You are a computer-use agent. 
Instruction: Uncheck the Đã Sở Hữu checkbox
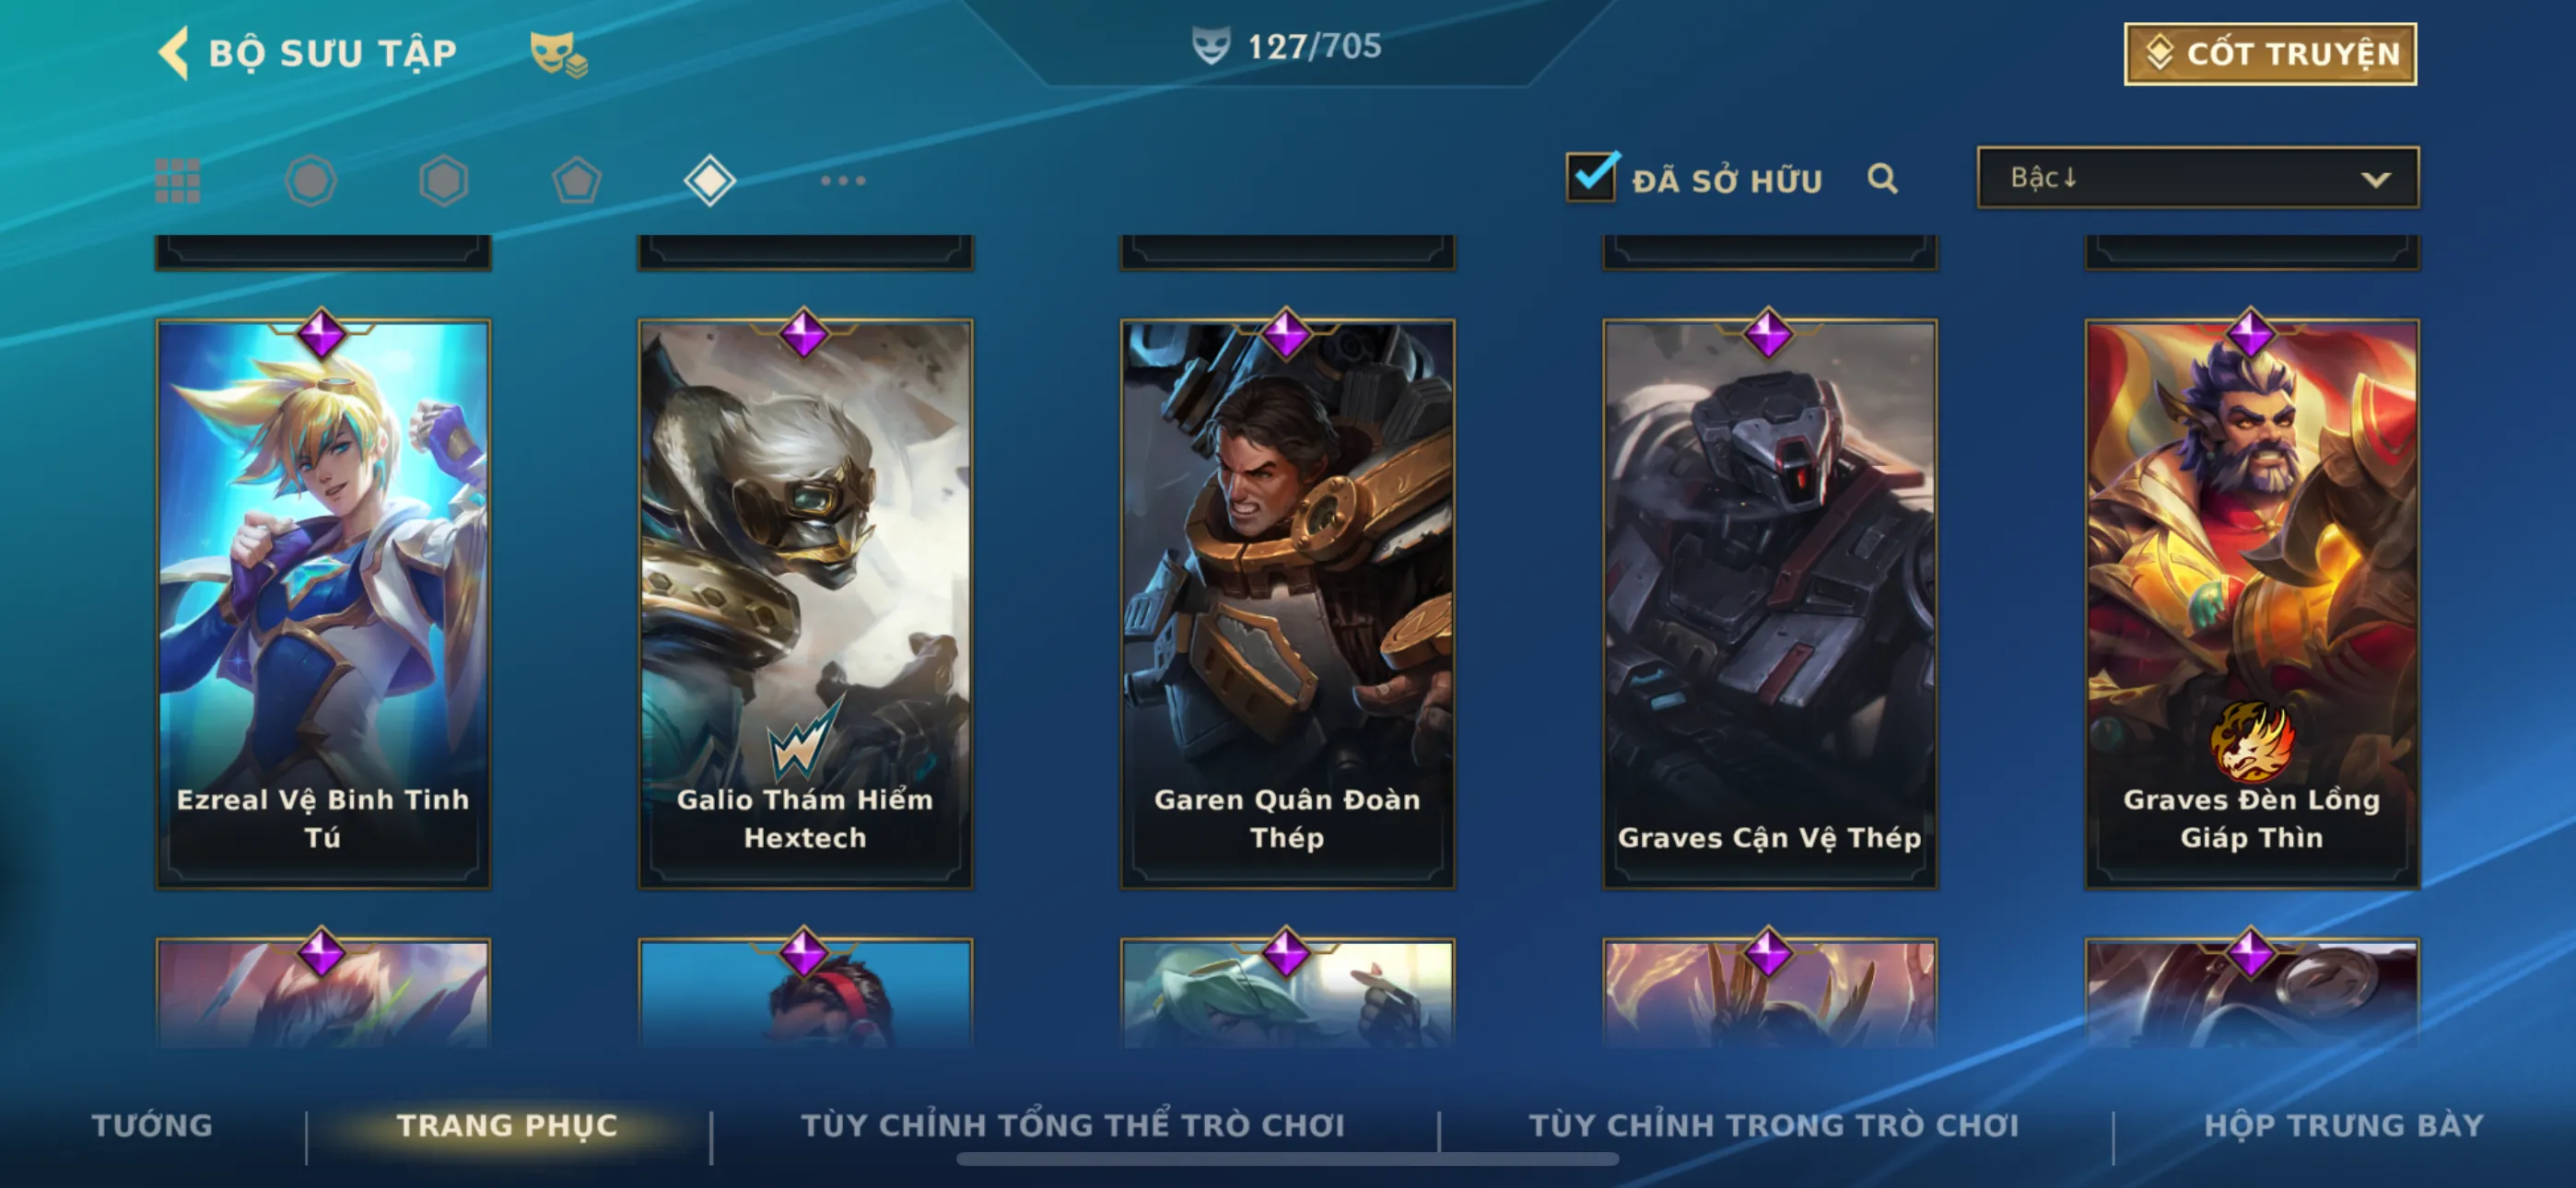point(1591,177)
